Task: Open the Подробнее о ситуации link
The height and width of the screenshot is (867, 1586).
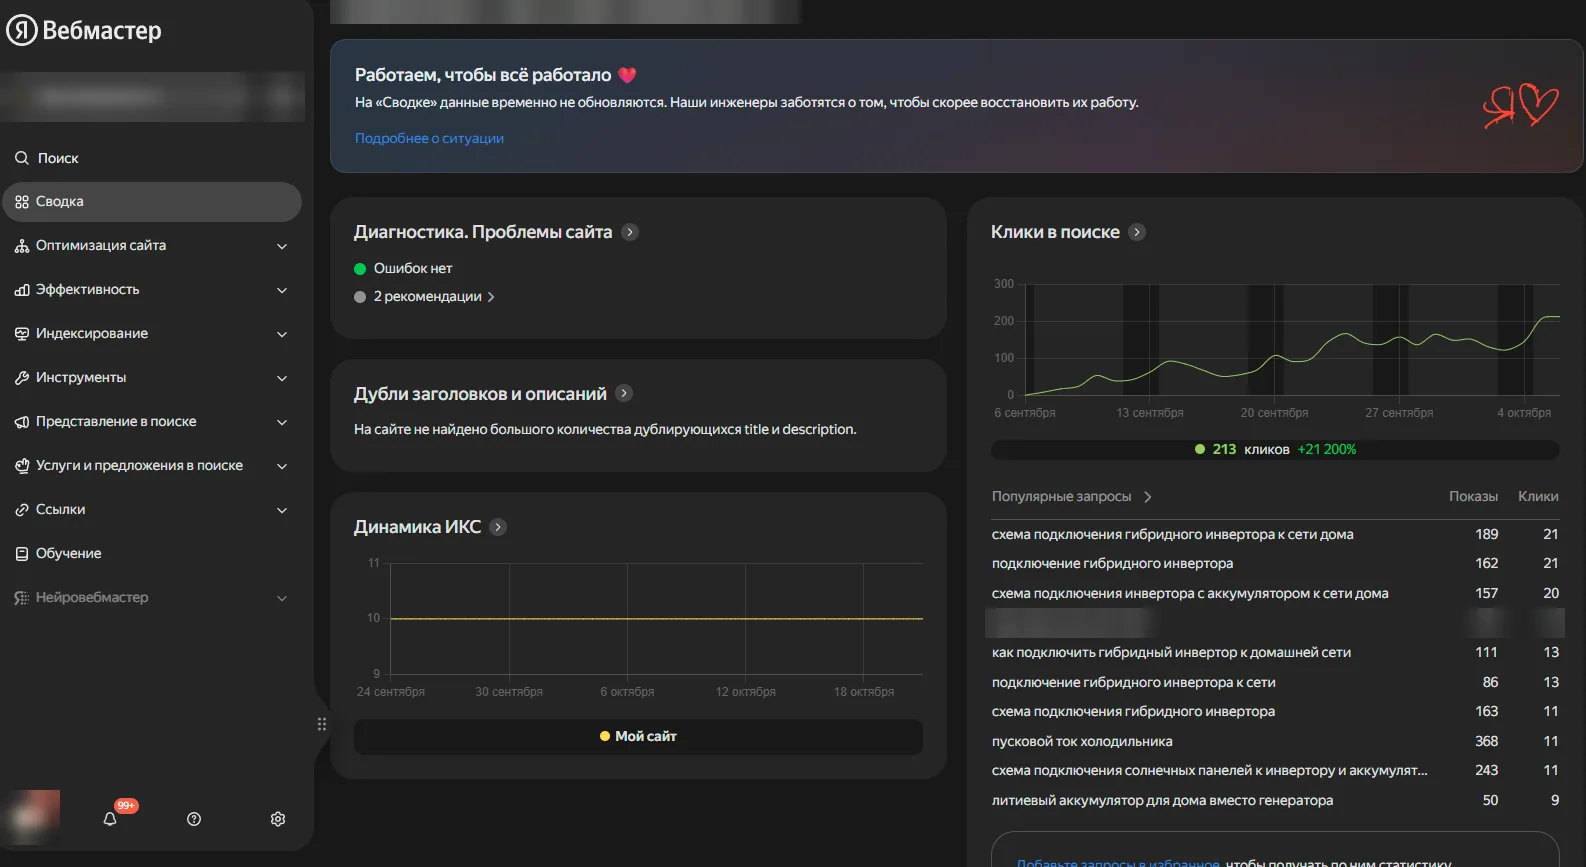Action: click(429, 139)
